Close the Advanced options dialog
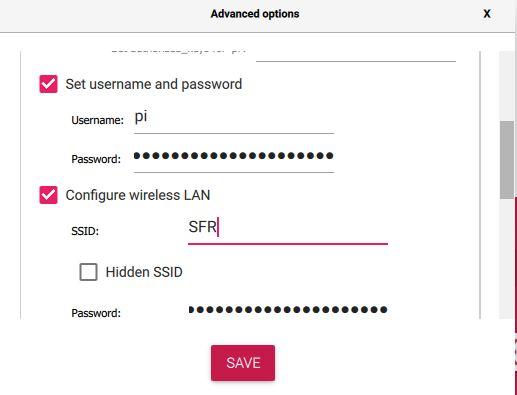 pos(487,14)
